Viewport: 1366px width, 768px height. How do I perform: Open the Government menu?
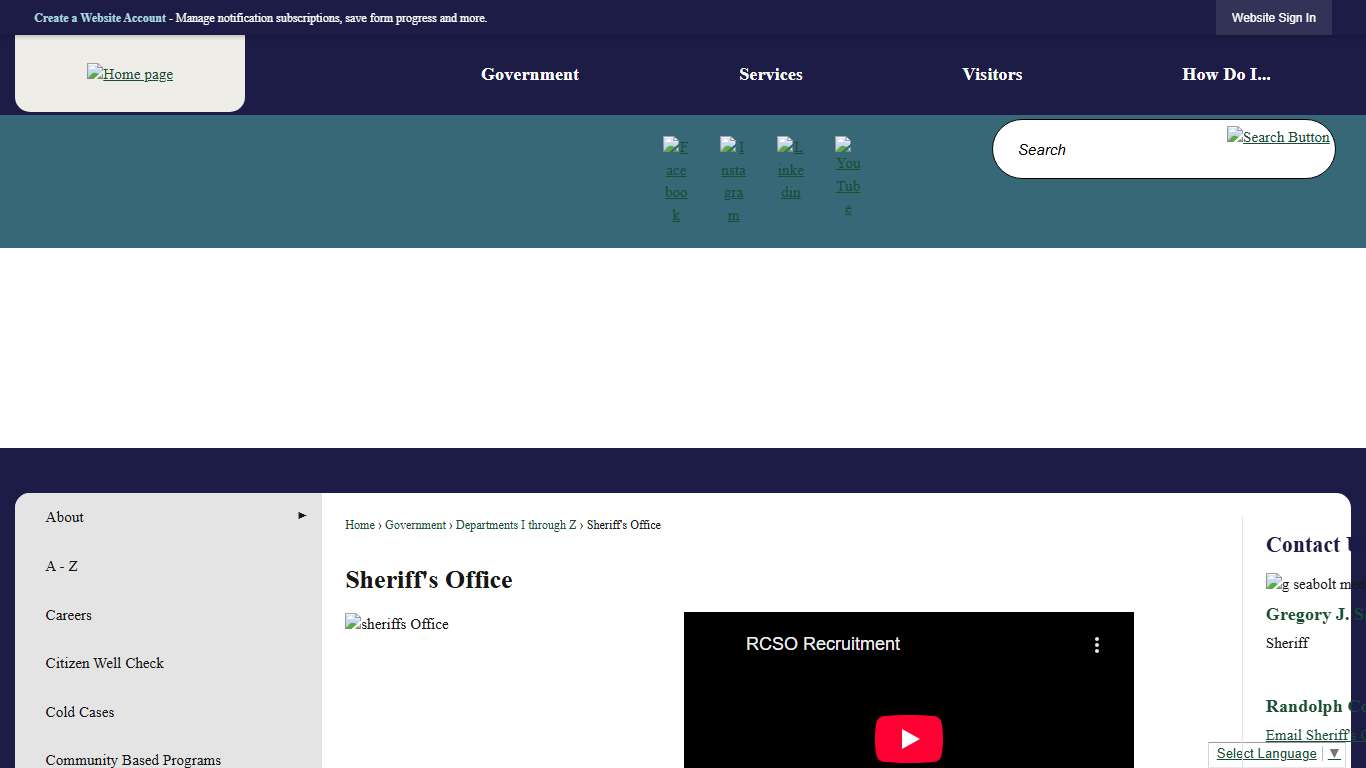529,75
